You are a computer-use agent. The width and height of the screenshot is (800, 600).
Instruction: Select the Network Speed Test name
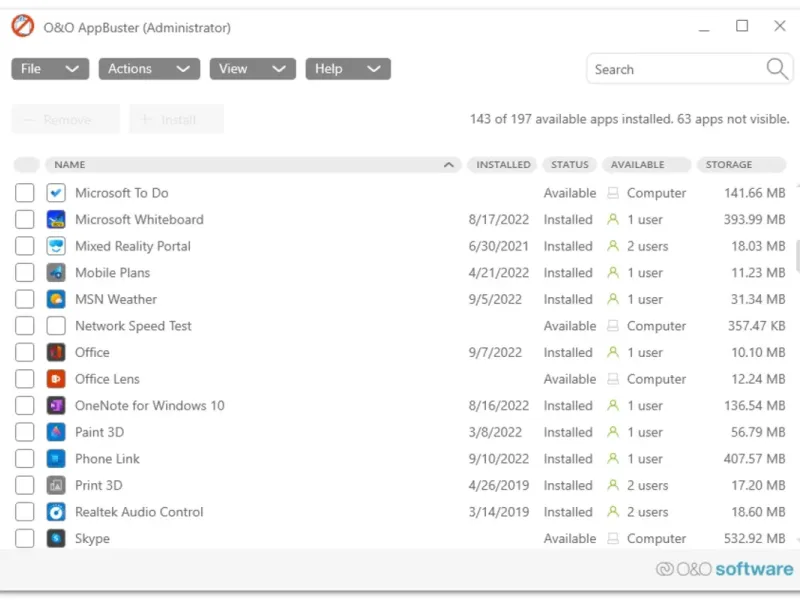tap(133, 326)
